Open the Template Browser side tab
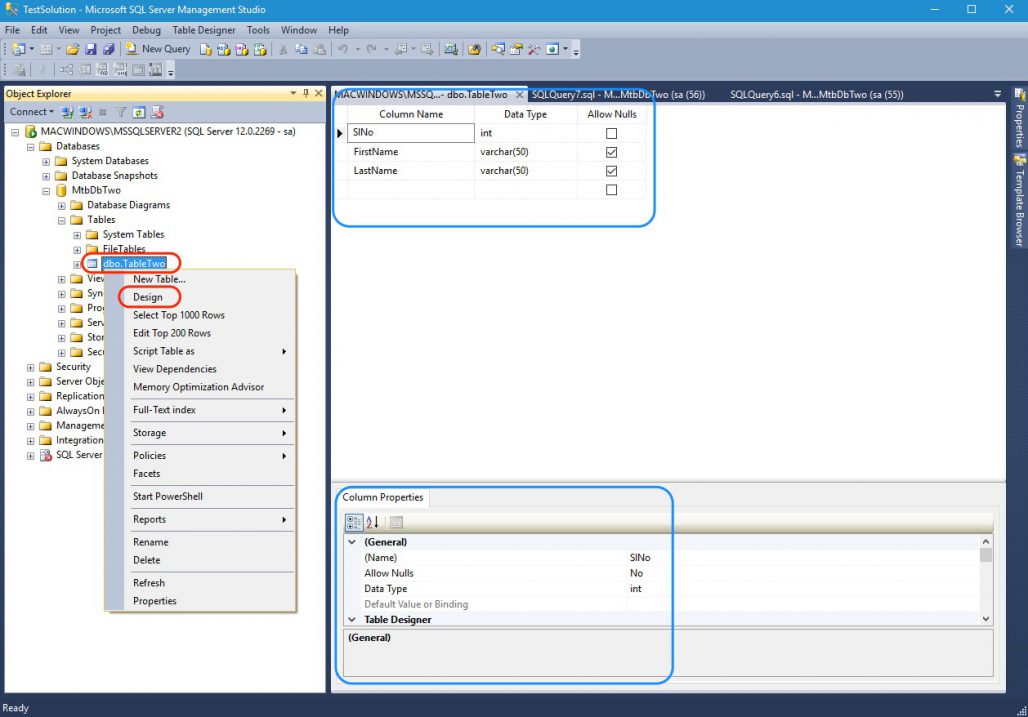 point(1019,201)
